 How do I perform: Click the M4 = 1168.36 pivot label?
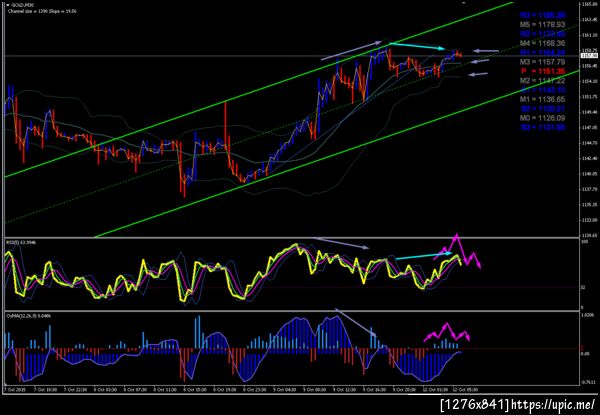click(543, 44)
